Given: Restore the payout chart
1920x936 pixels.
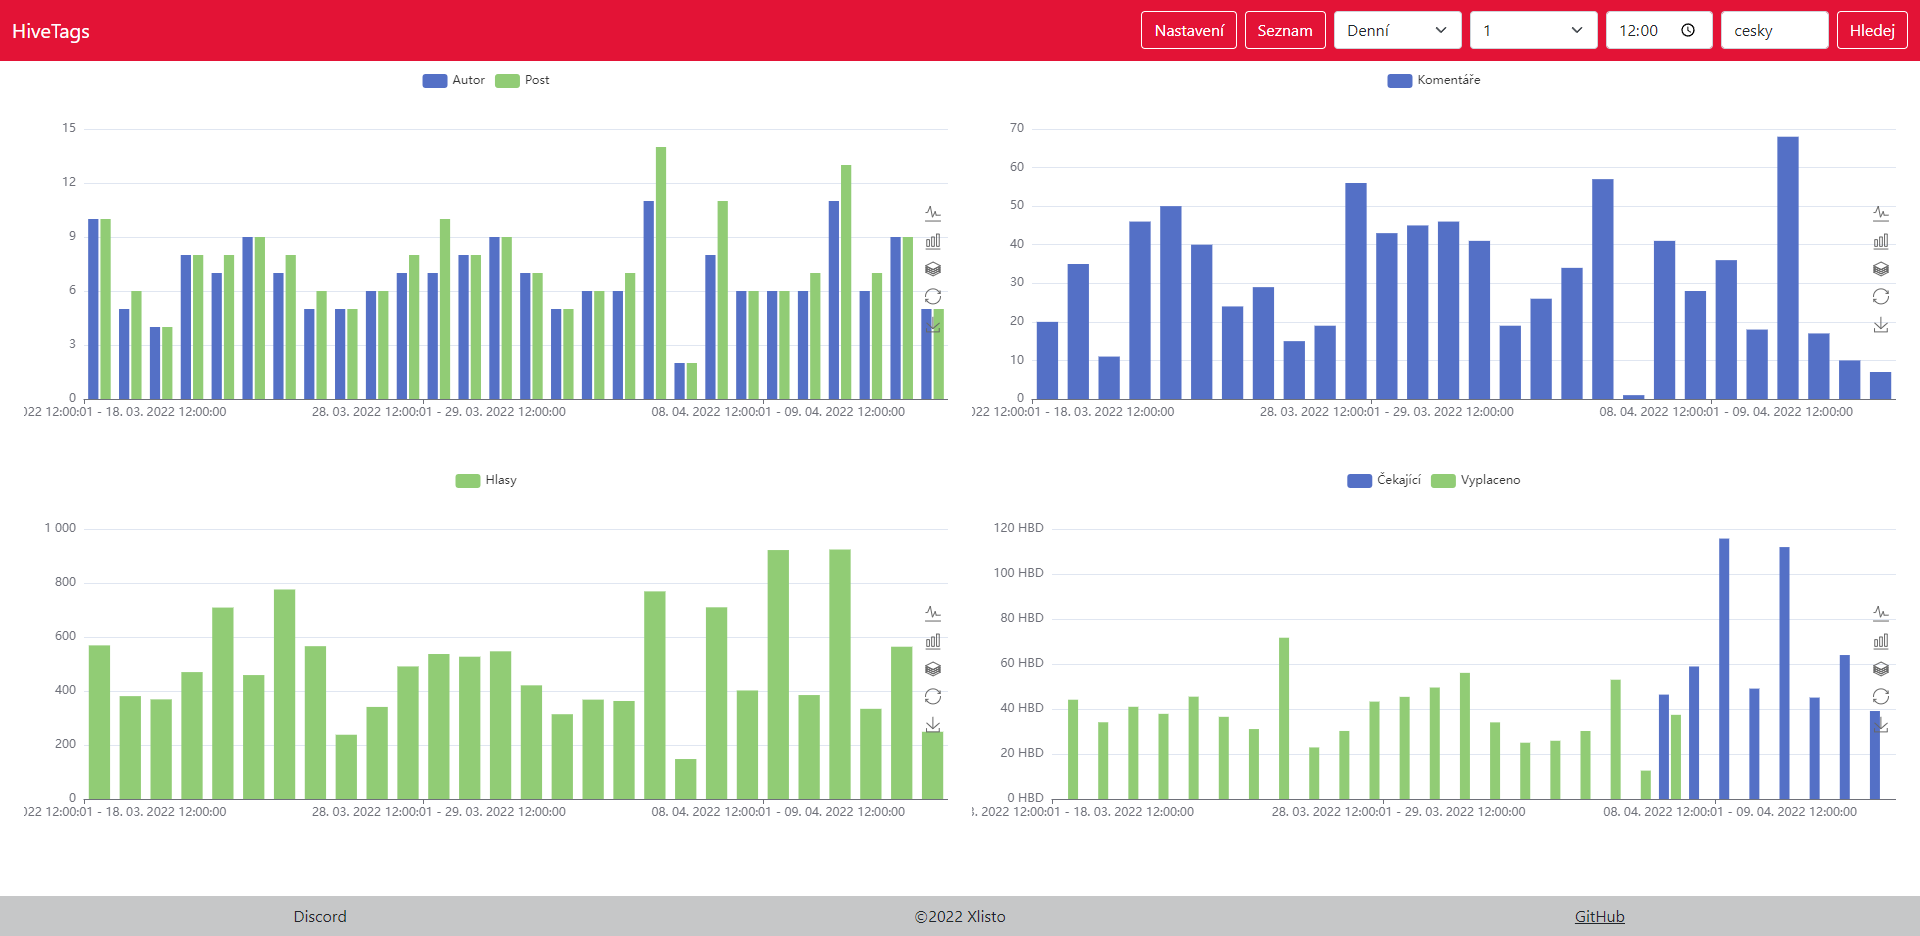Looking at the screenshot, I should coord(1881,697).
